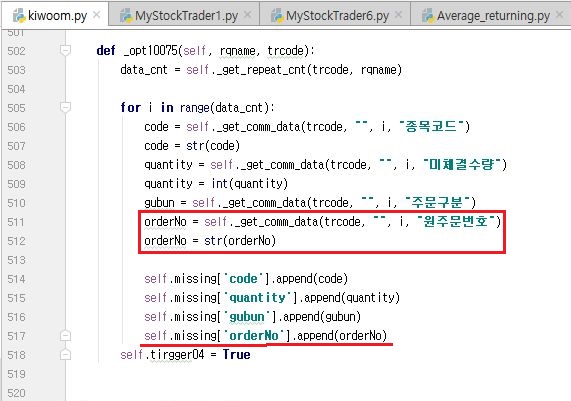The width and height of the screenshot is (571, 401).
Task: Click the '미체결수량' string literal
Action: (x=462, y=164)
